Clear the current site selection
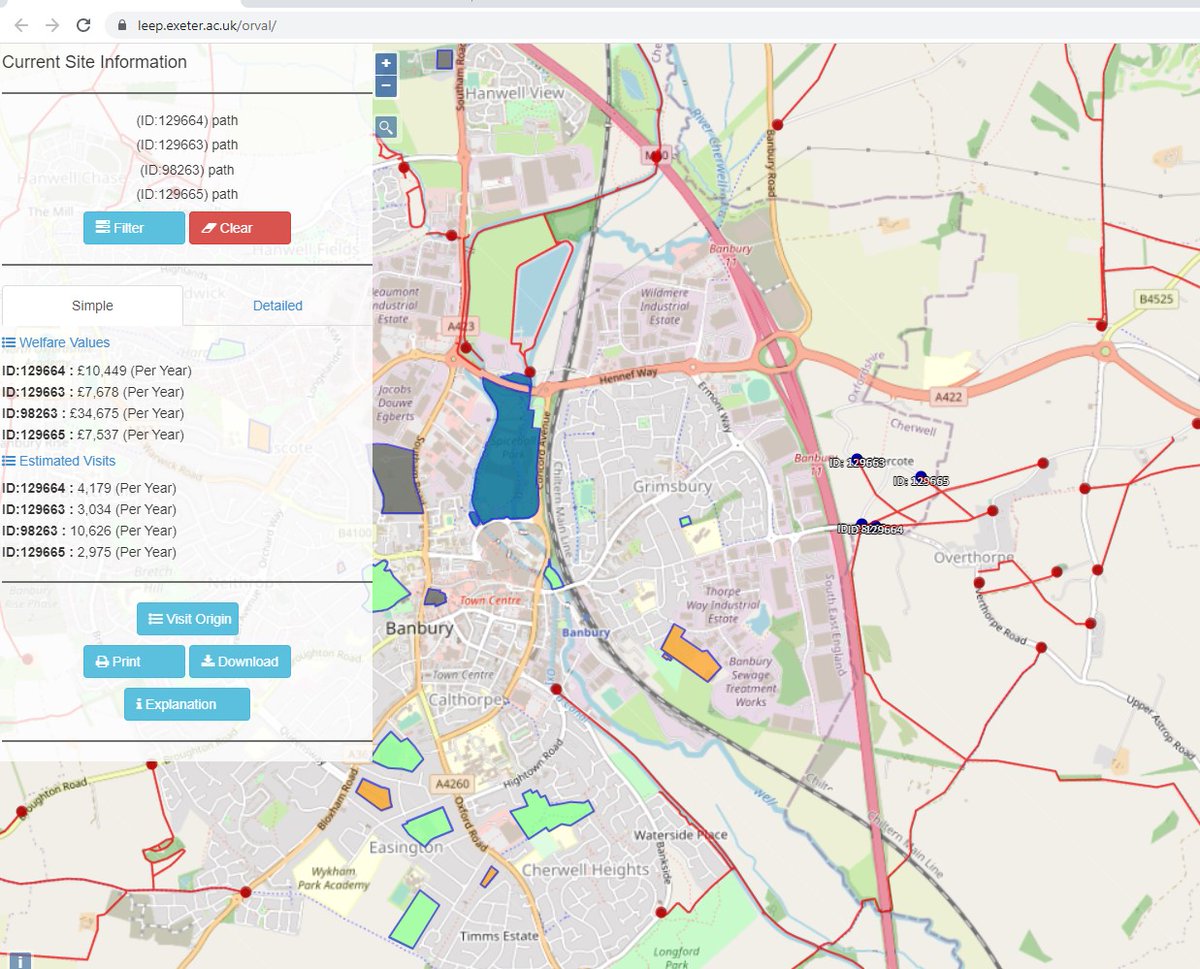 [240, 228]
